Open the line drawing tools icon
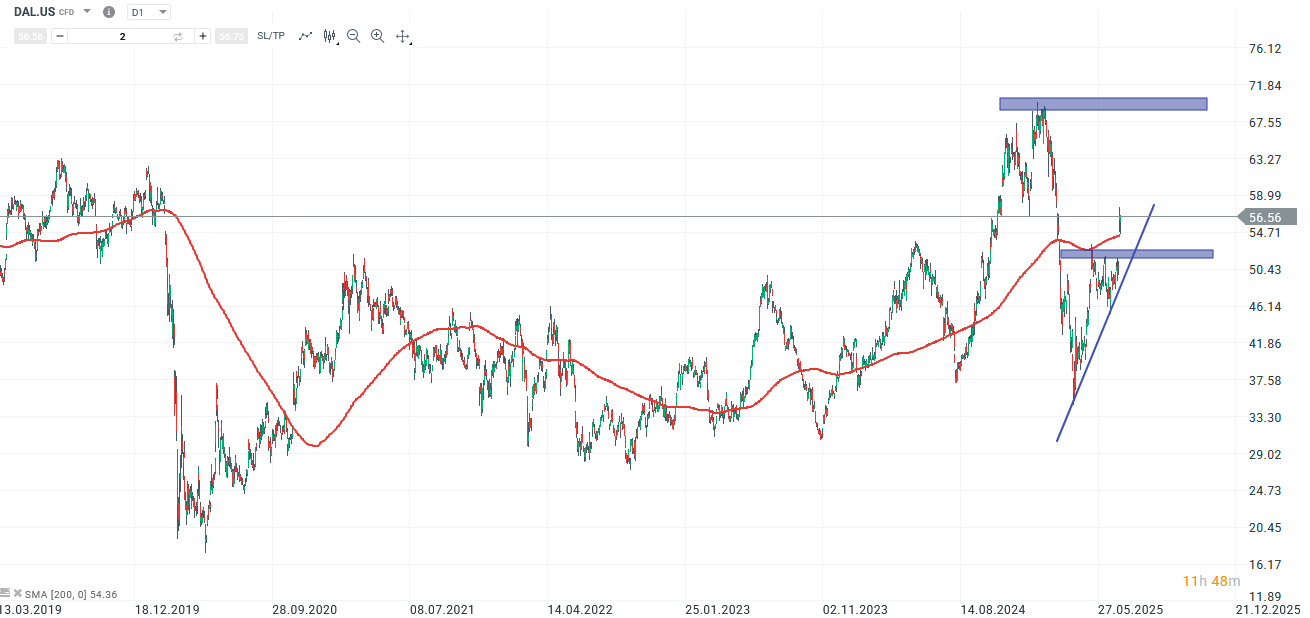The image size is (1310, 618). [305, 36]
